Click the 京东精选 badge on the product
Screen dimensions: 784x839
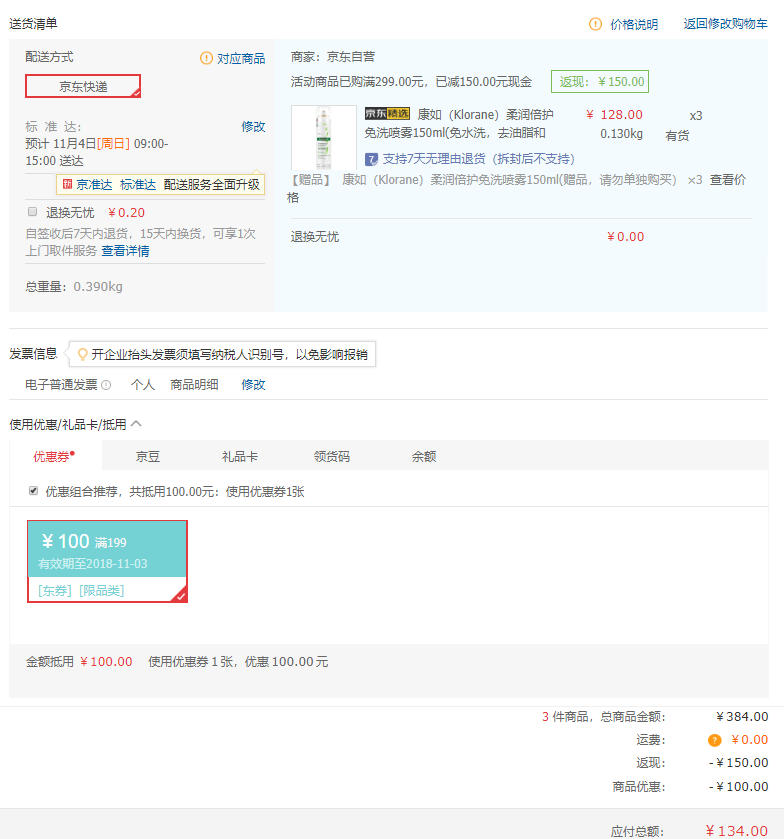click(x=387, y=113)
